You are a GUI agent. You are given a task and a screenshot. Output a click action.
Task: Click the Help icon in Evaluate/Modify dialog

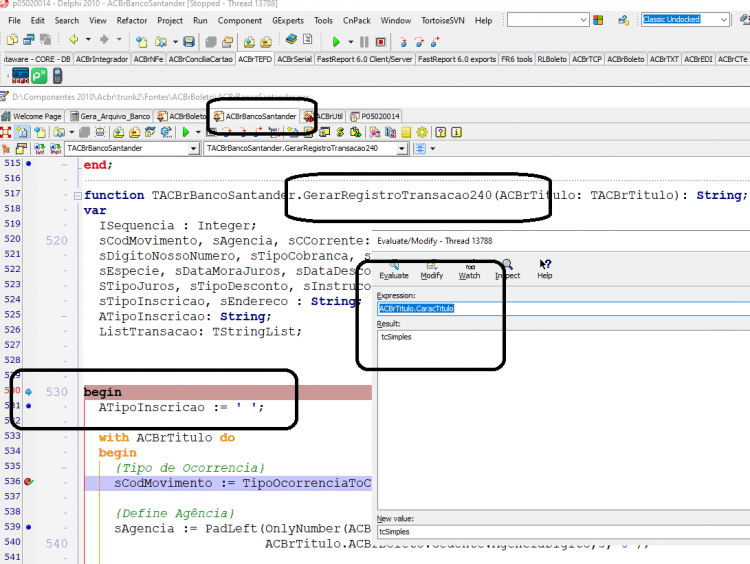(x=545, y=270)
